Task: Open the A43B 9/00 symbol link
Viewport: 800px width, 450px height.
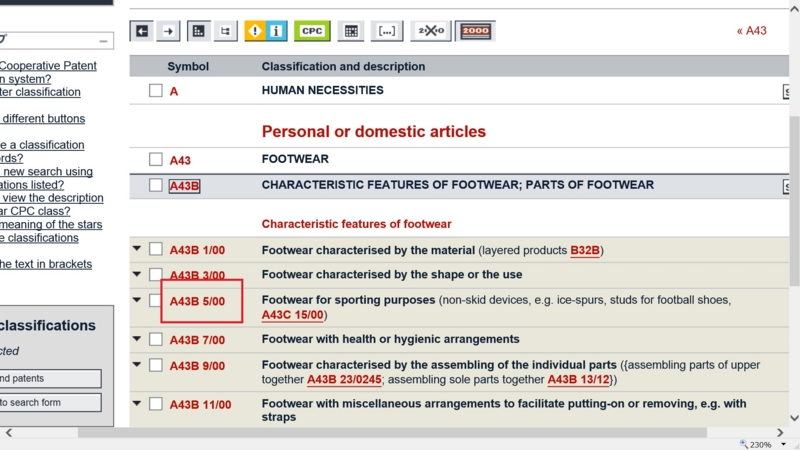Action: (197, 366)
